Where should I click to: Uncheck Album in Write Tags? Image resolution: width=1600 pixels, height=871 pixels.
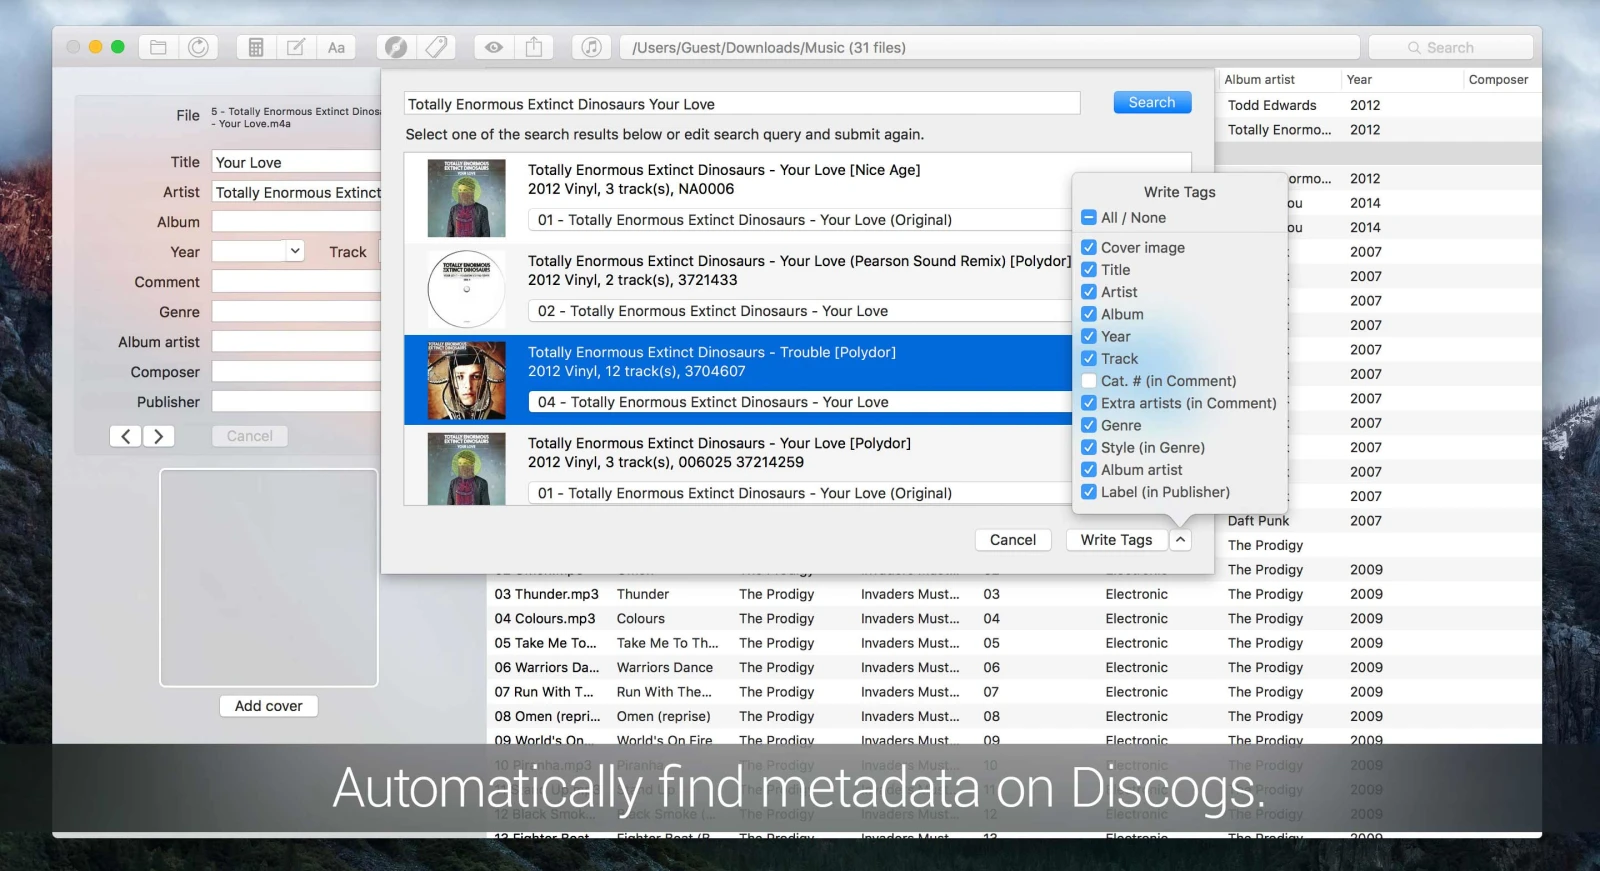(1089, 314)
